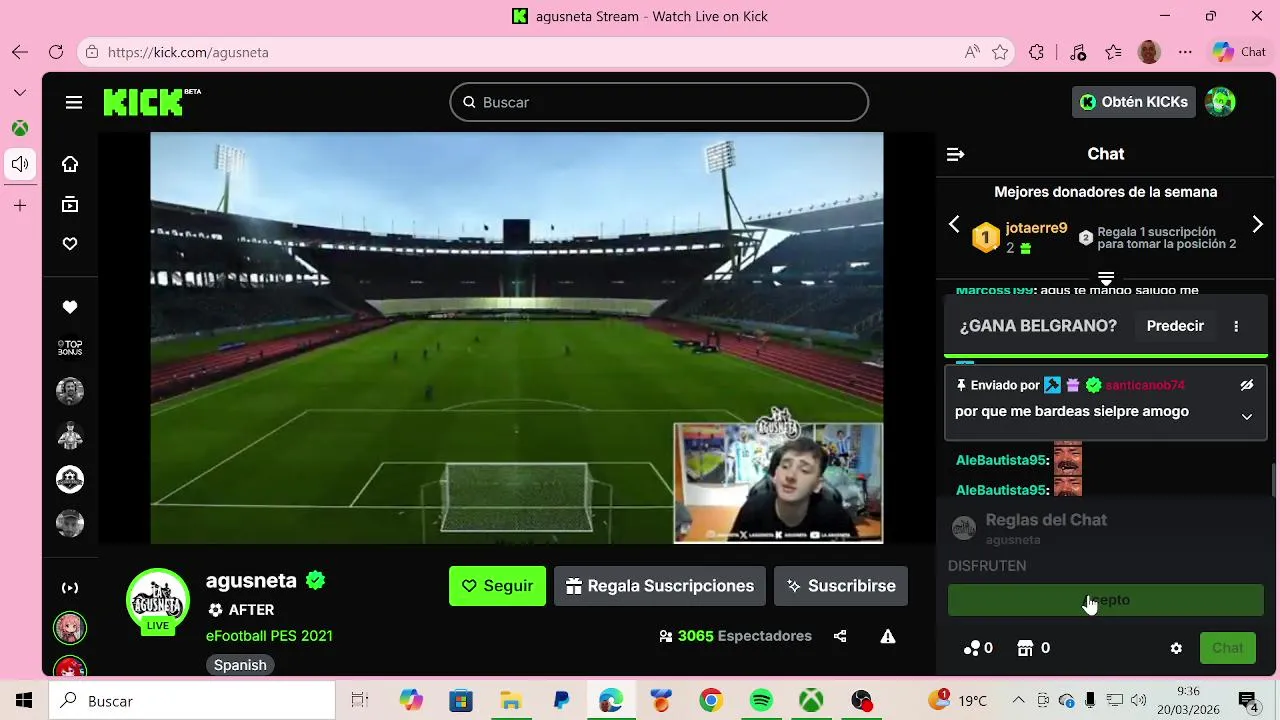This screenshot has height=720, width=1280.
Task: Open Following outline heart icon in sidebar
Action: pyautogui.click(x=70, y=244)
